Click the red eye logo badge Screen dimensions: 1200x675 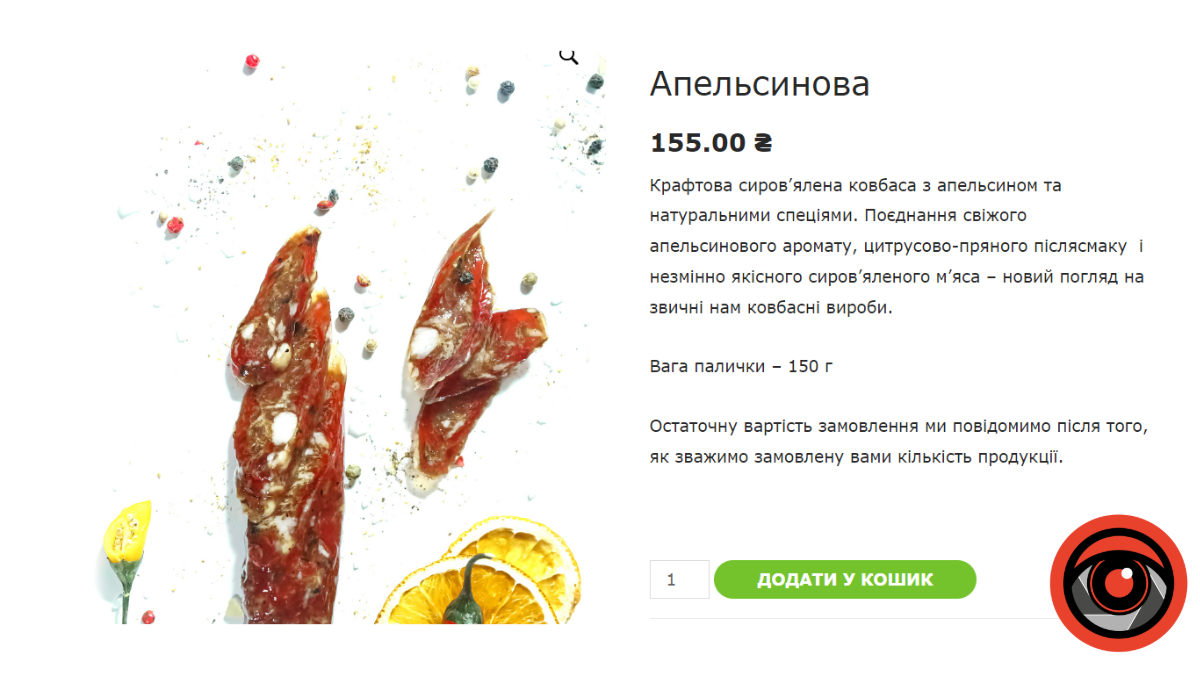click(1118, 583)
